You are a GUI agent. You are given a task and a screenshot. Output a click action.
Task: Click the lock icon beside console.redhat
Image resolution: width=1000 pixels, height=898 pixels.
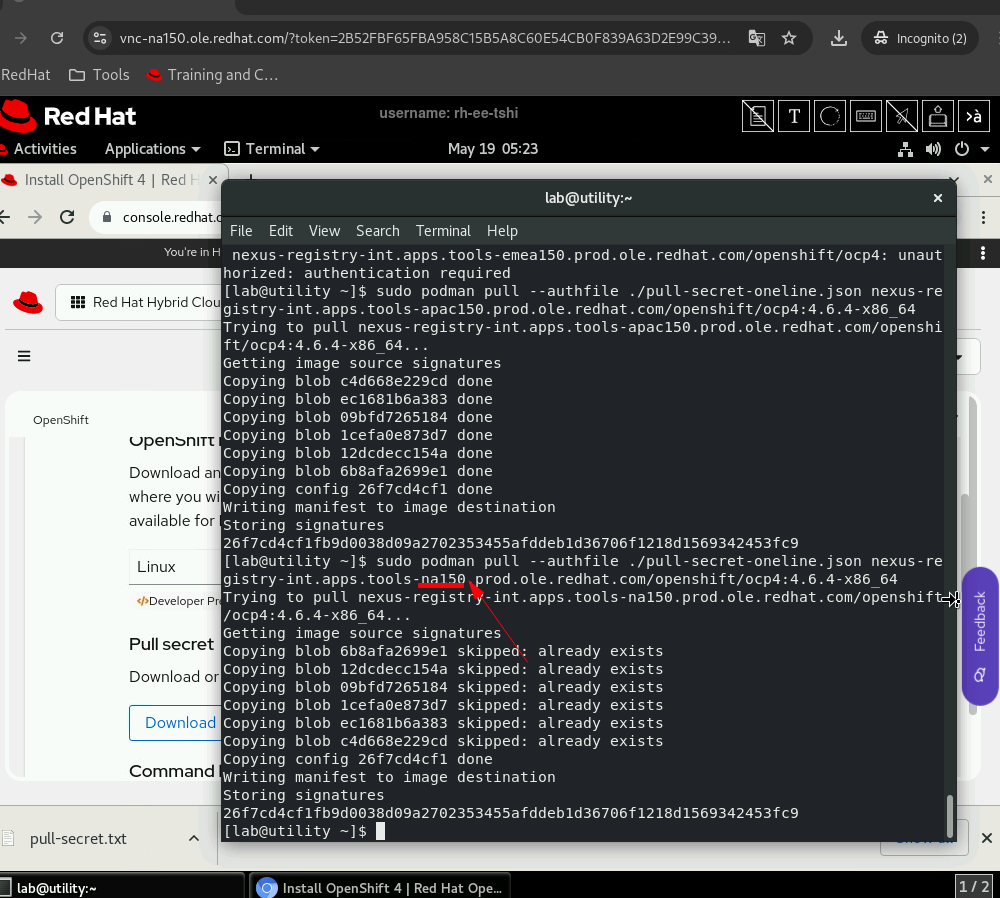tap(107, 217)
